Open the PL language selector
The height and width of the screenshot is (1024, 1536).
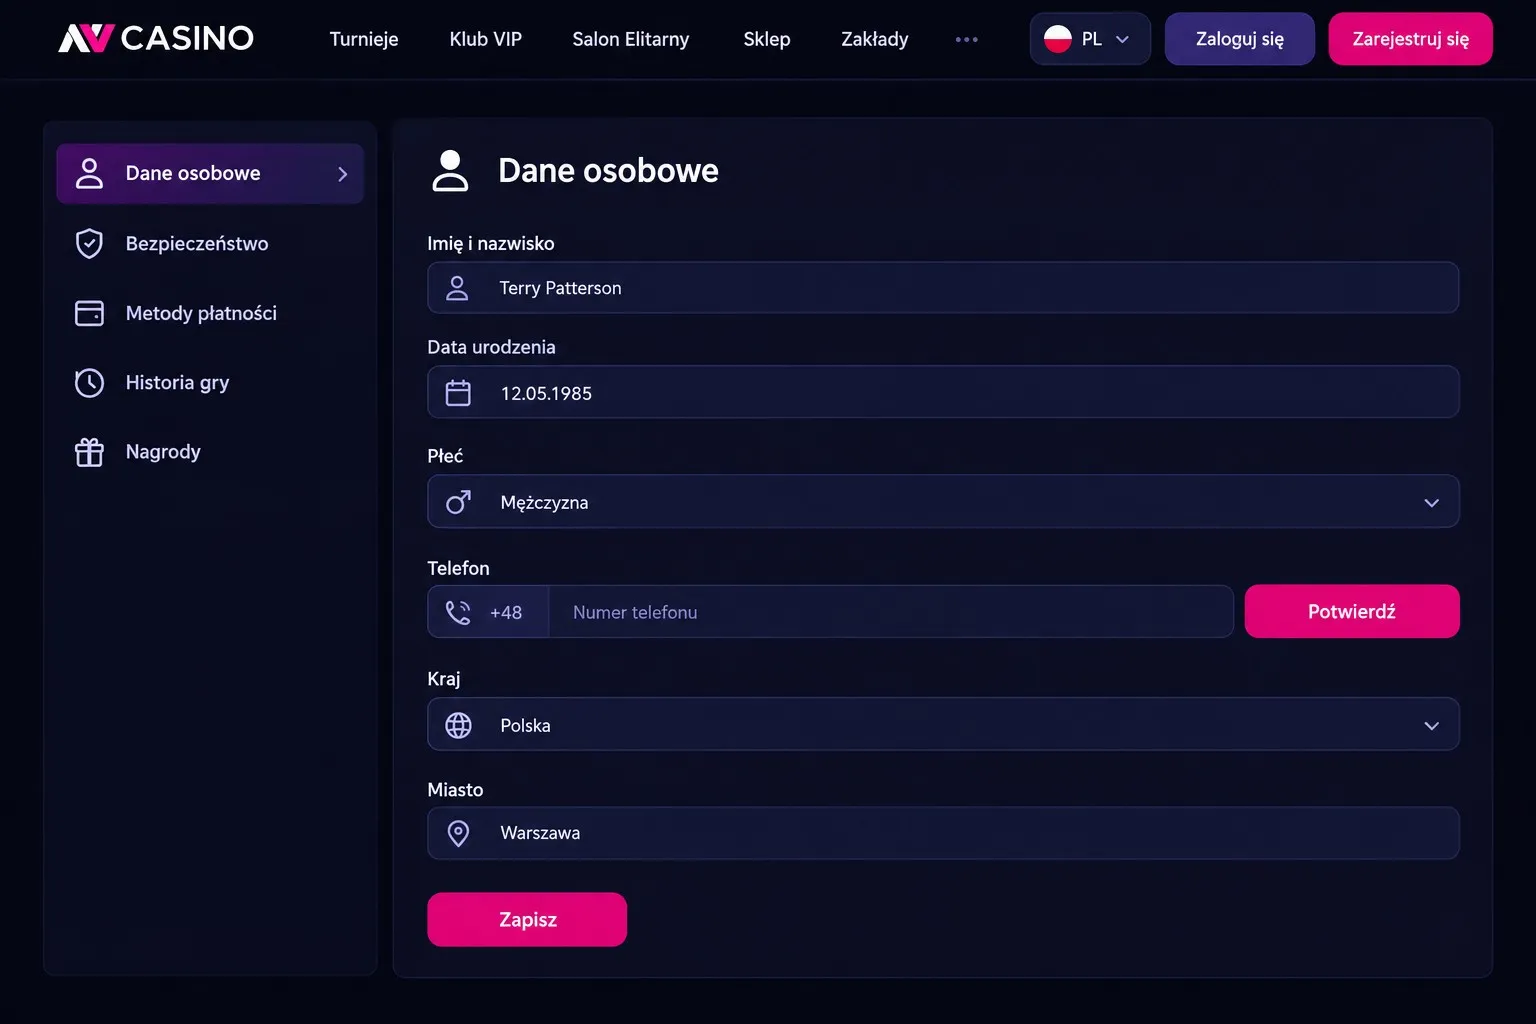point(1090,39)
